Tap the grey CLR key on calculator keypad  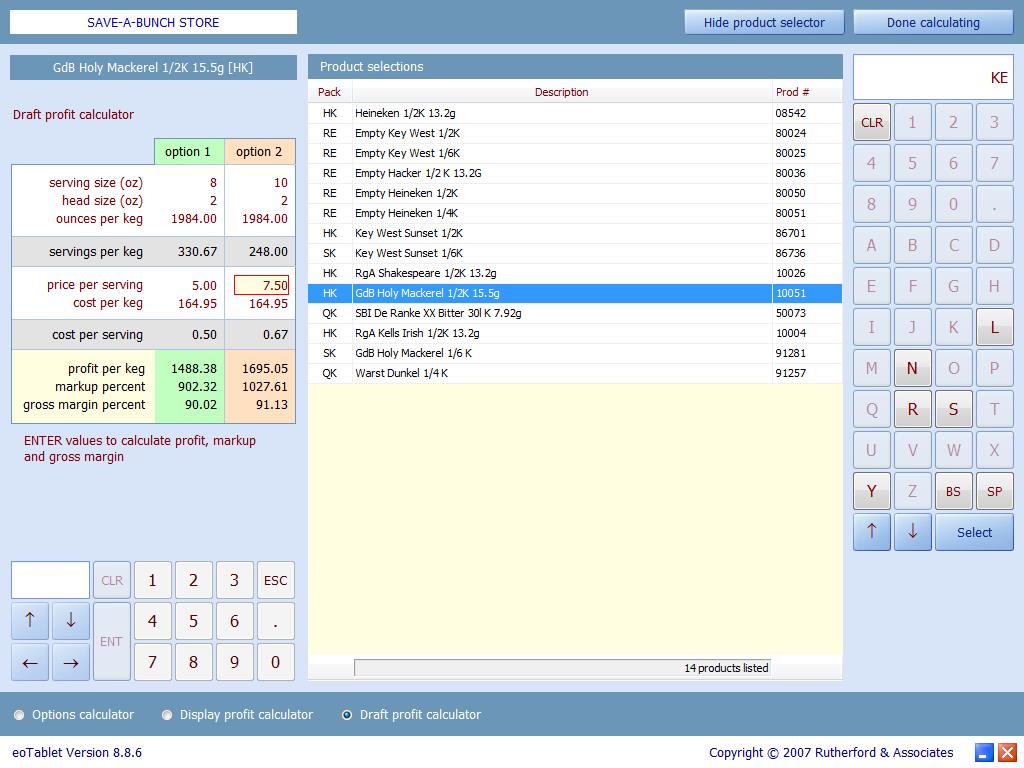tap(112, 580)
